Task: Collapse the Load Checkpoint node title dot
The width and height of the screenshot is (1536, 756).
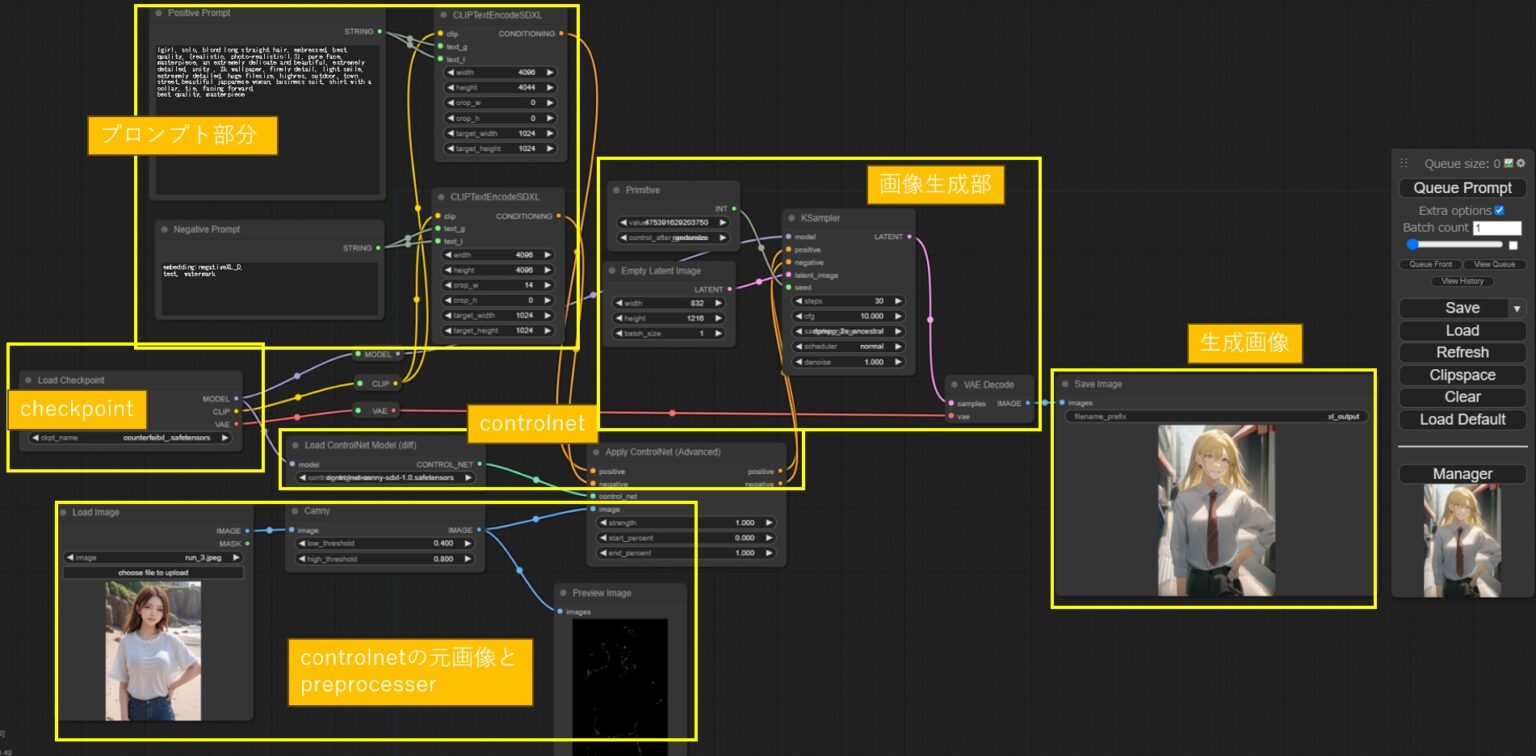Action: (x=27, y=380)
